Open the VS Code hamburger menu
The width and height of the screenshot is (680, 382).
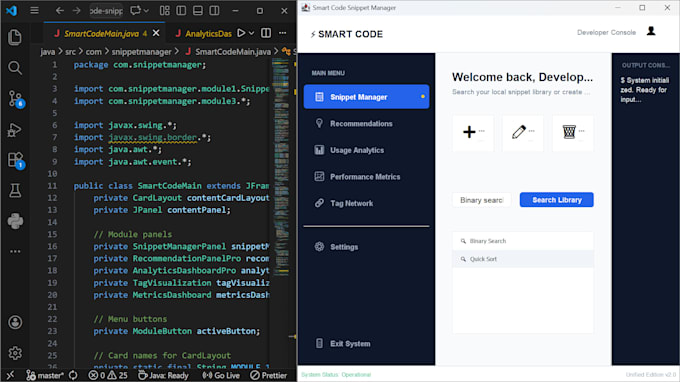[x=34, y=10]
